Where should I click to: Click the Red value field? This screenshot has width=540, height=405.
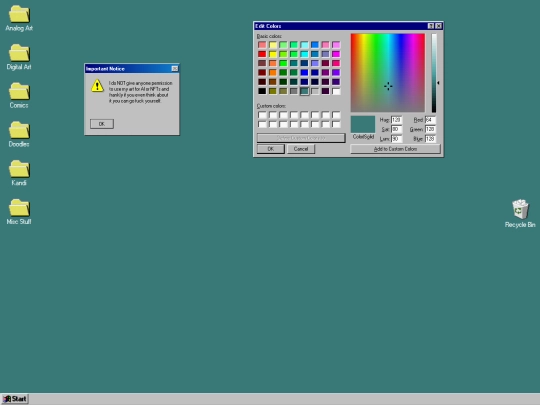coord(430,120)
